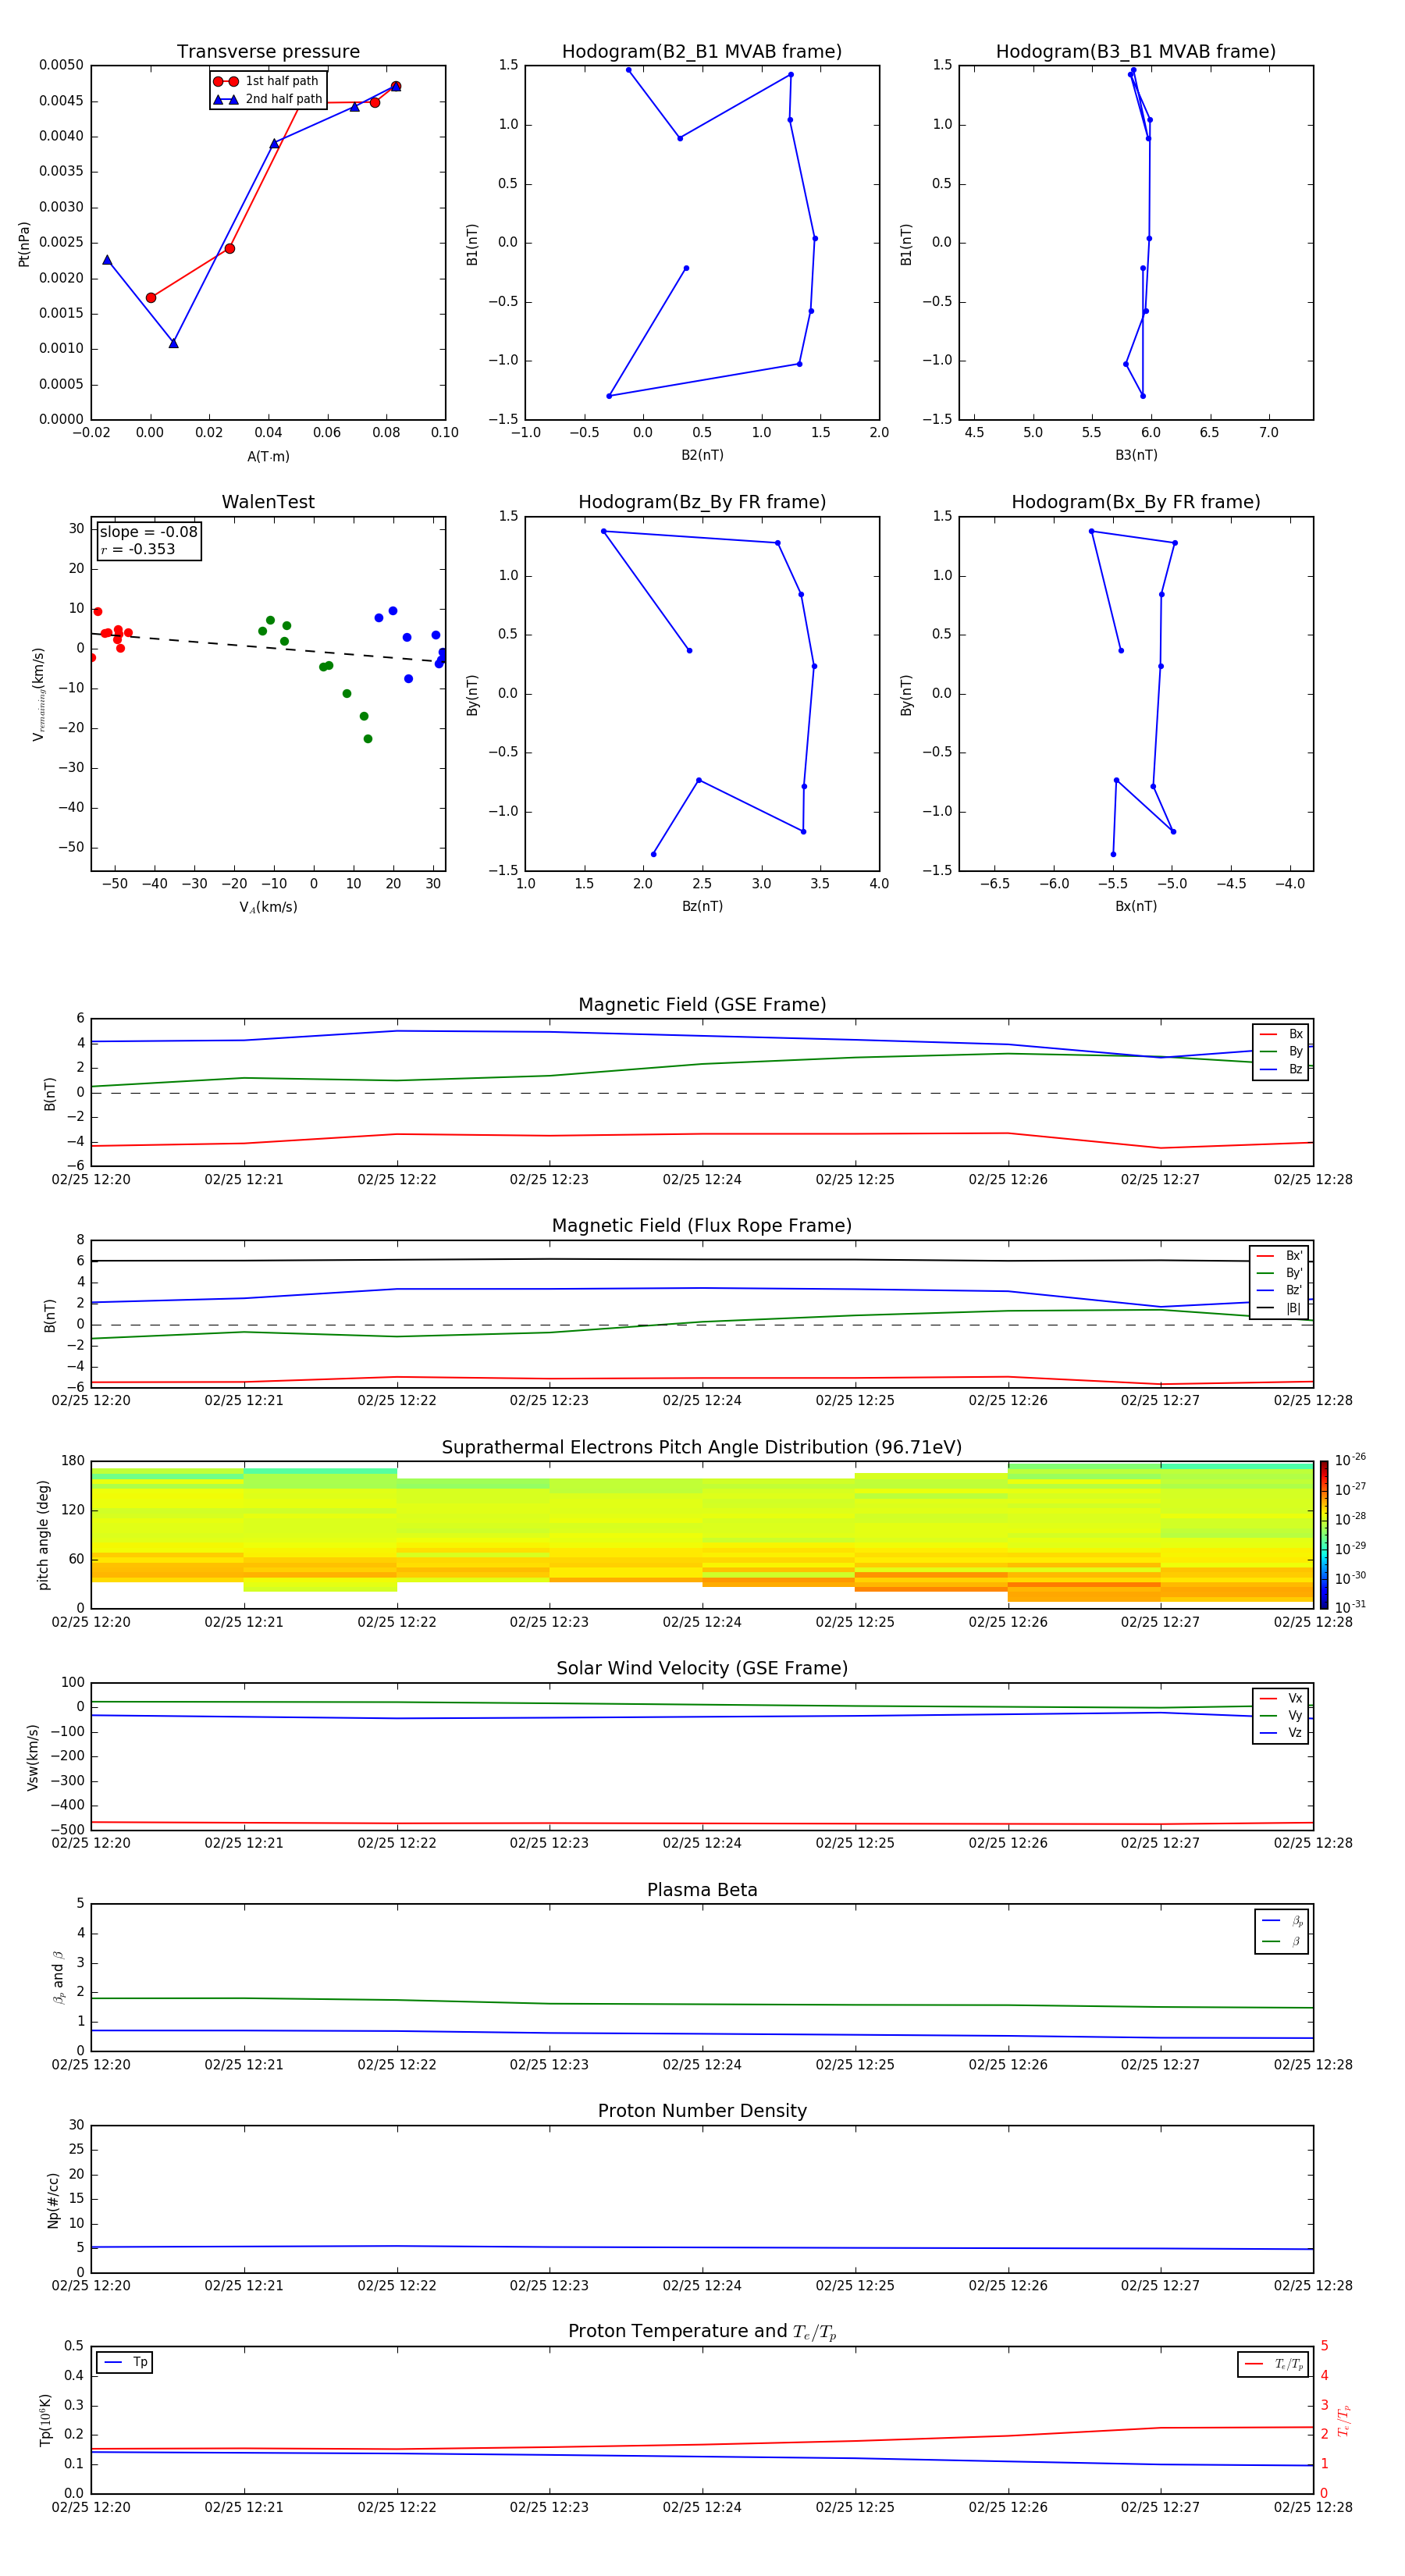Click 'slope = -0.08' annotation text
The height and width of the screenshot is (2576, 1405).
[x=149, y=532]
